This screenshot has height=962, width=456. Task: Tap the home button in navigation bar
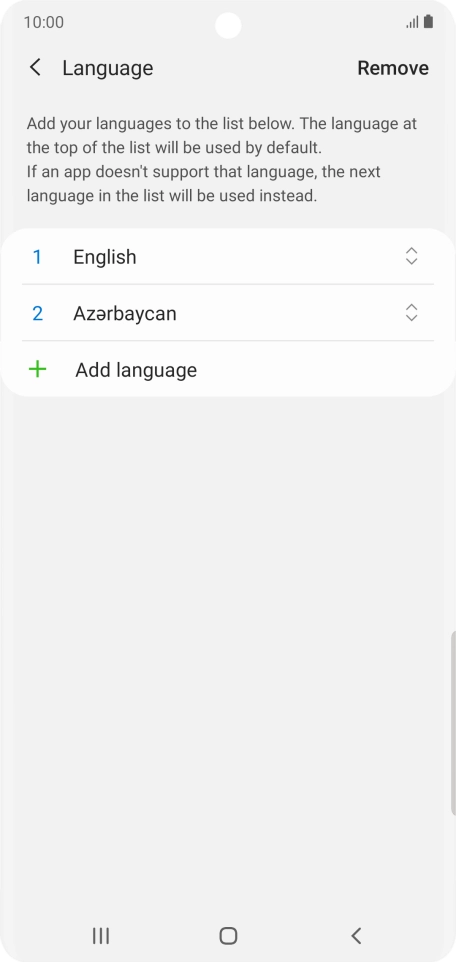[x=228, y=936]
